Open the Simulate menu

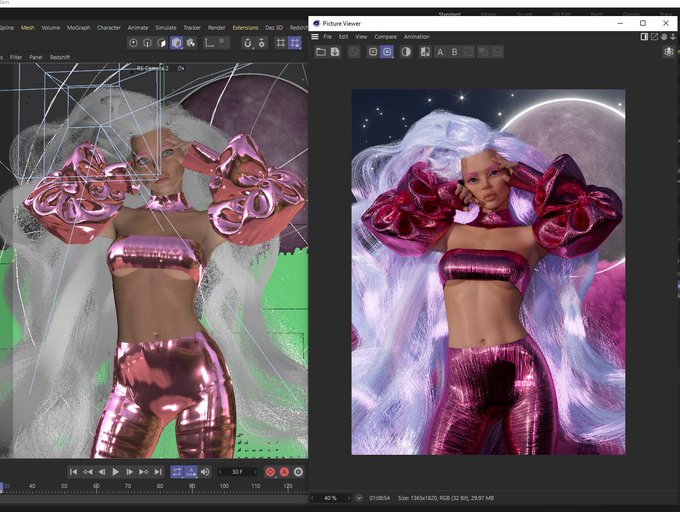coord(166,27)
